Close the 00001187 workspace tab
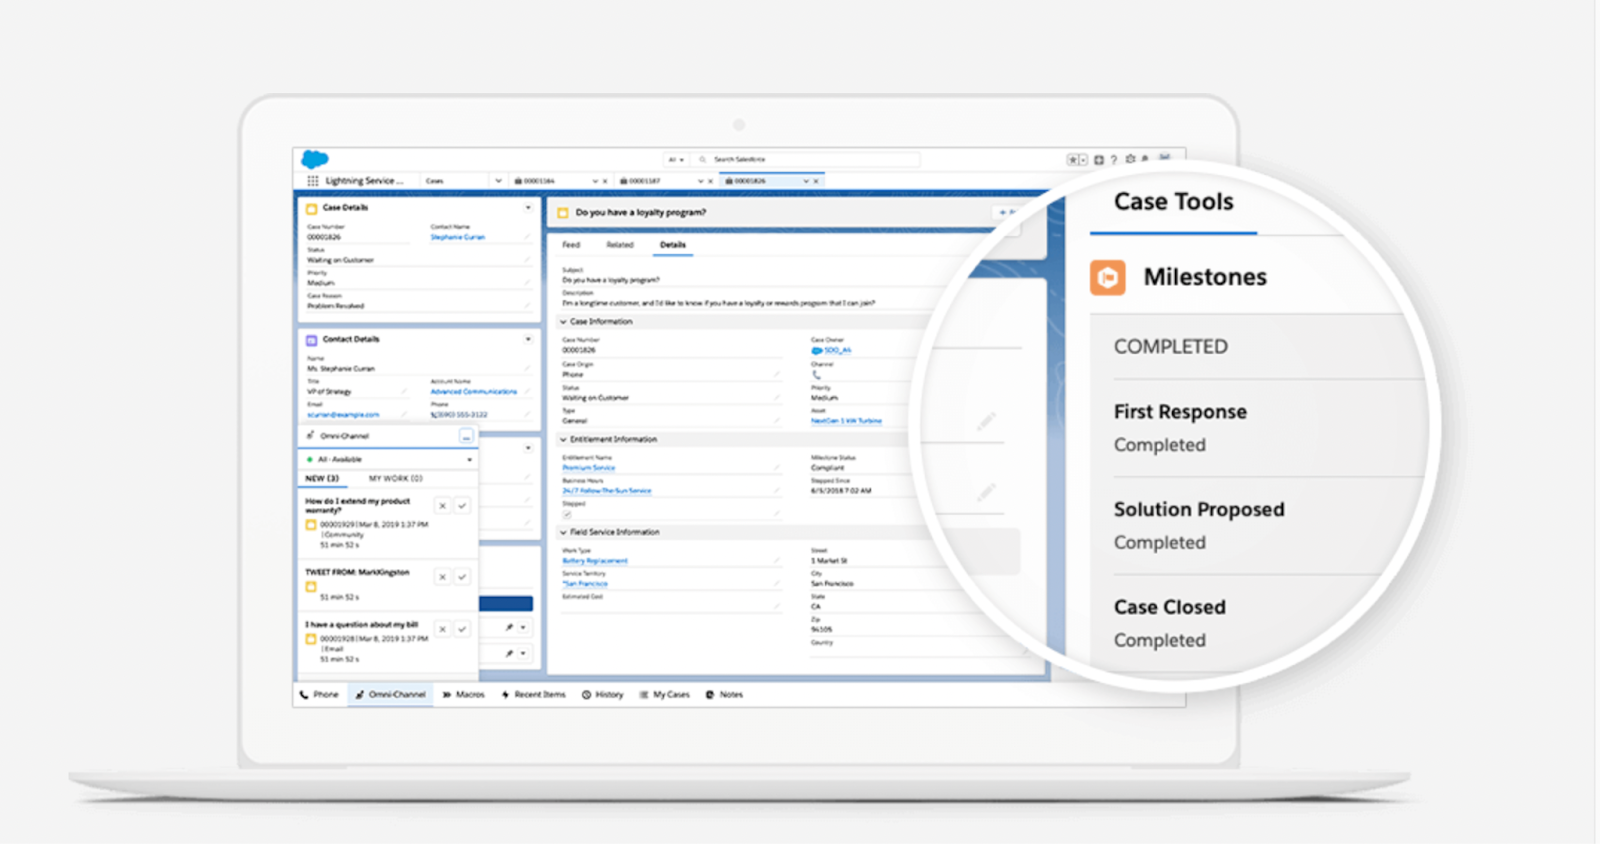The image size is (1600, 844). pos(710,182)
